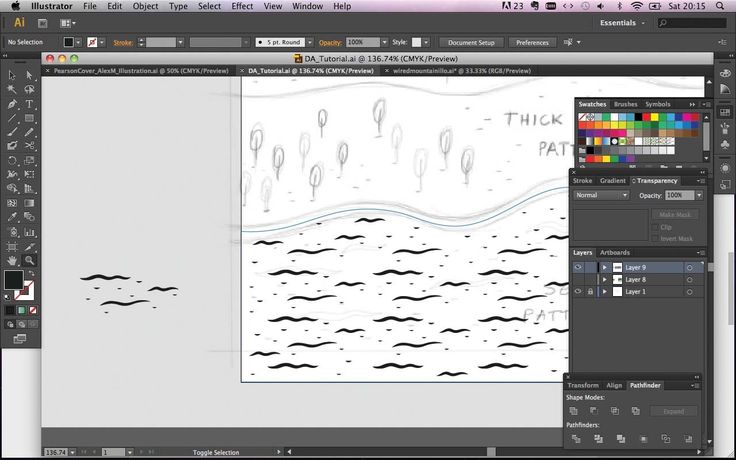This screenshot has height=460, width=736.
Task: Select the Type tool
Action: click(29, 104)
